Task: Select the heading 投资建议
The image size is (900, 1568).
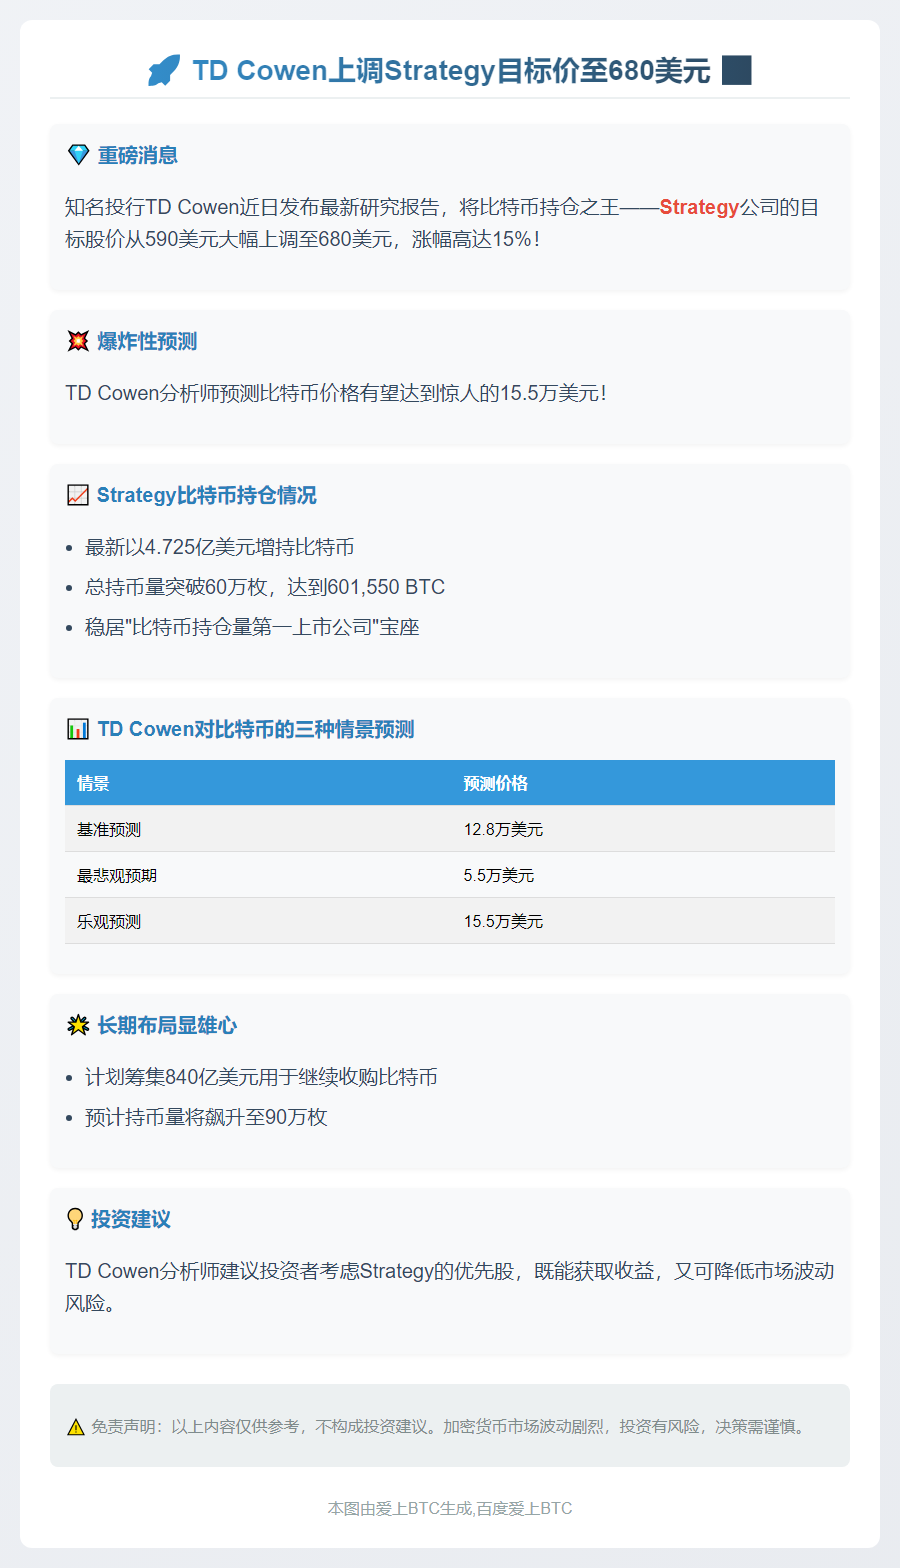Action: pyautogui.click(x=131, y=1219)
